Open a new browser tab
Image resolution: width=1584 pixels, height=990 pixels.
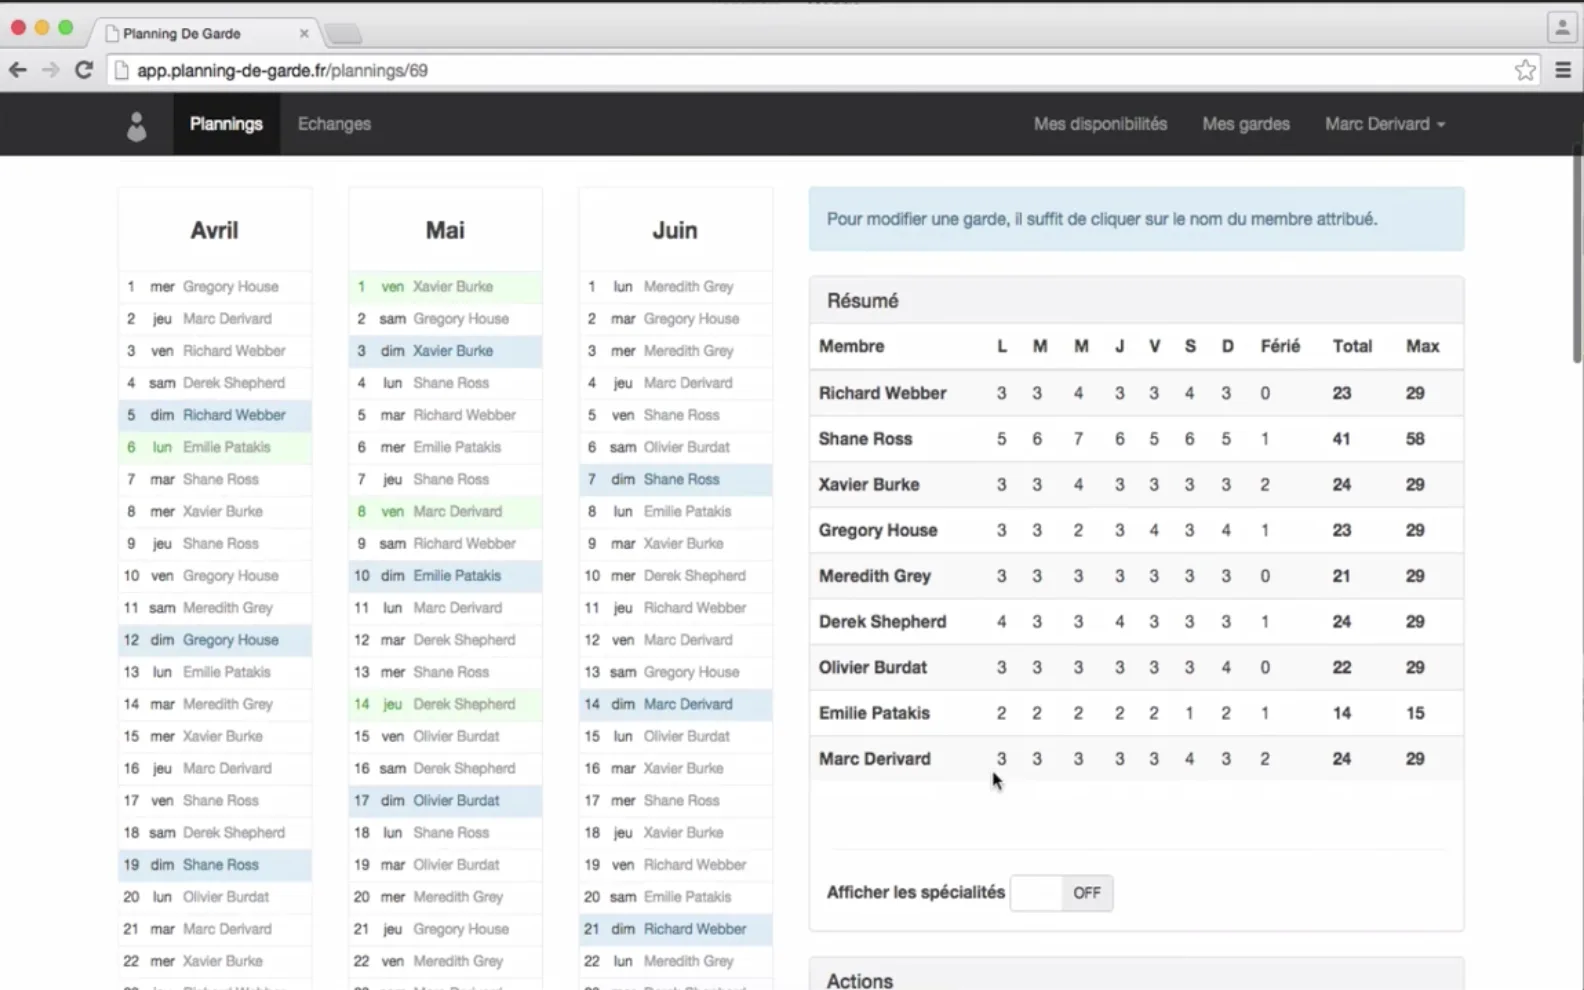343,34
